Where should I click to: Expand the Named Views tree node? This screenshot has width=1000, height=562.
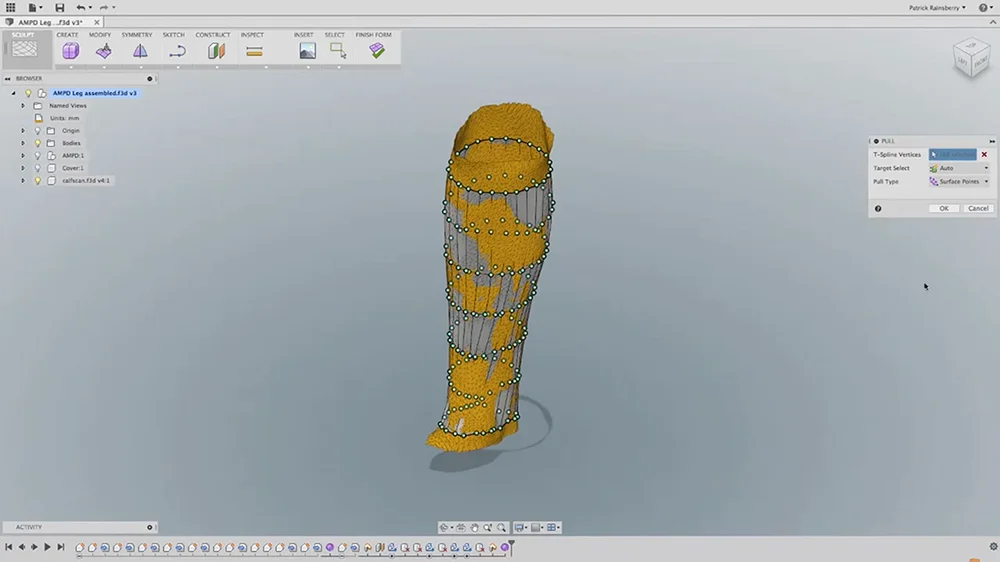pyautogui.click(x=23, y=105)
